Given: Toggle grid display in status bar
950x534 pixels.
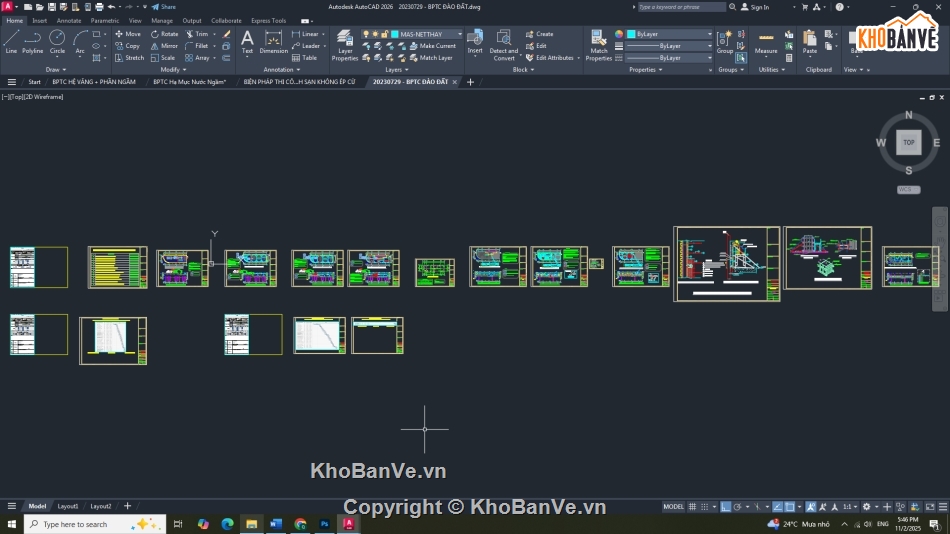Looking at the screenshot, I should tap(693, 507).
